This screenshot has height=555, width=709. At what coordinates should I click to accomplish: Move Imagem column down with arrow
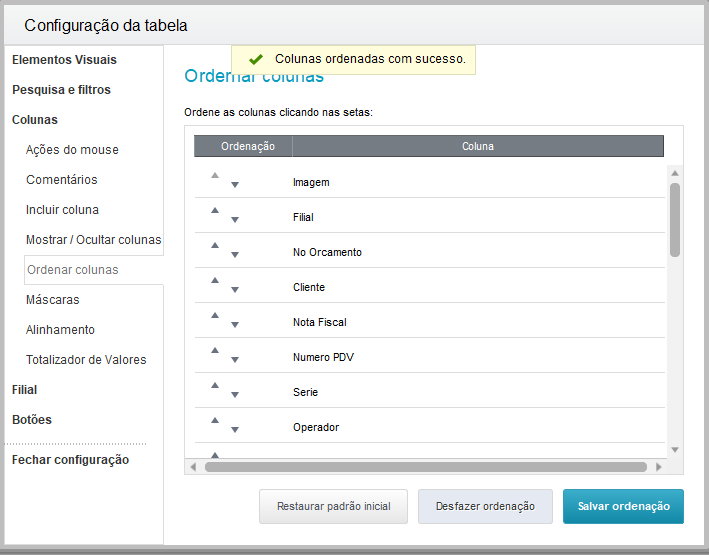click(x=235, y=185)
